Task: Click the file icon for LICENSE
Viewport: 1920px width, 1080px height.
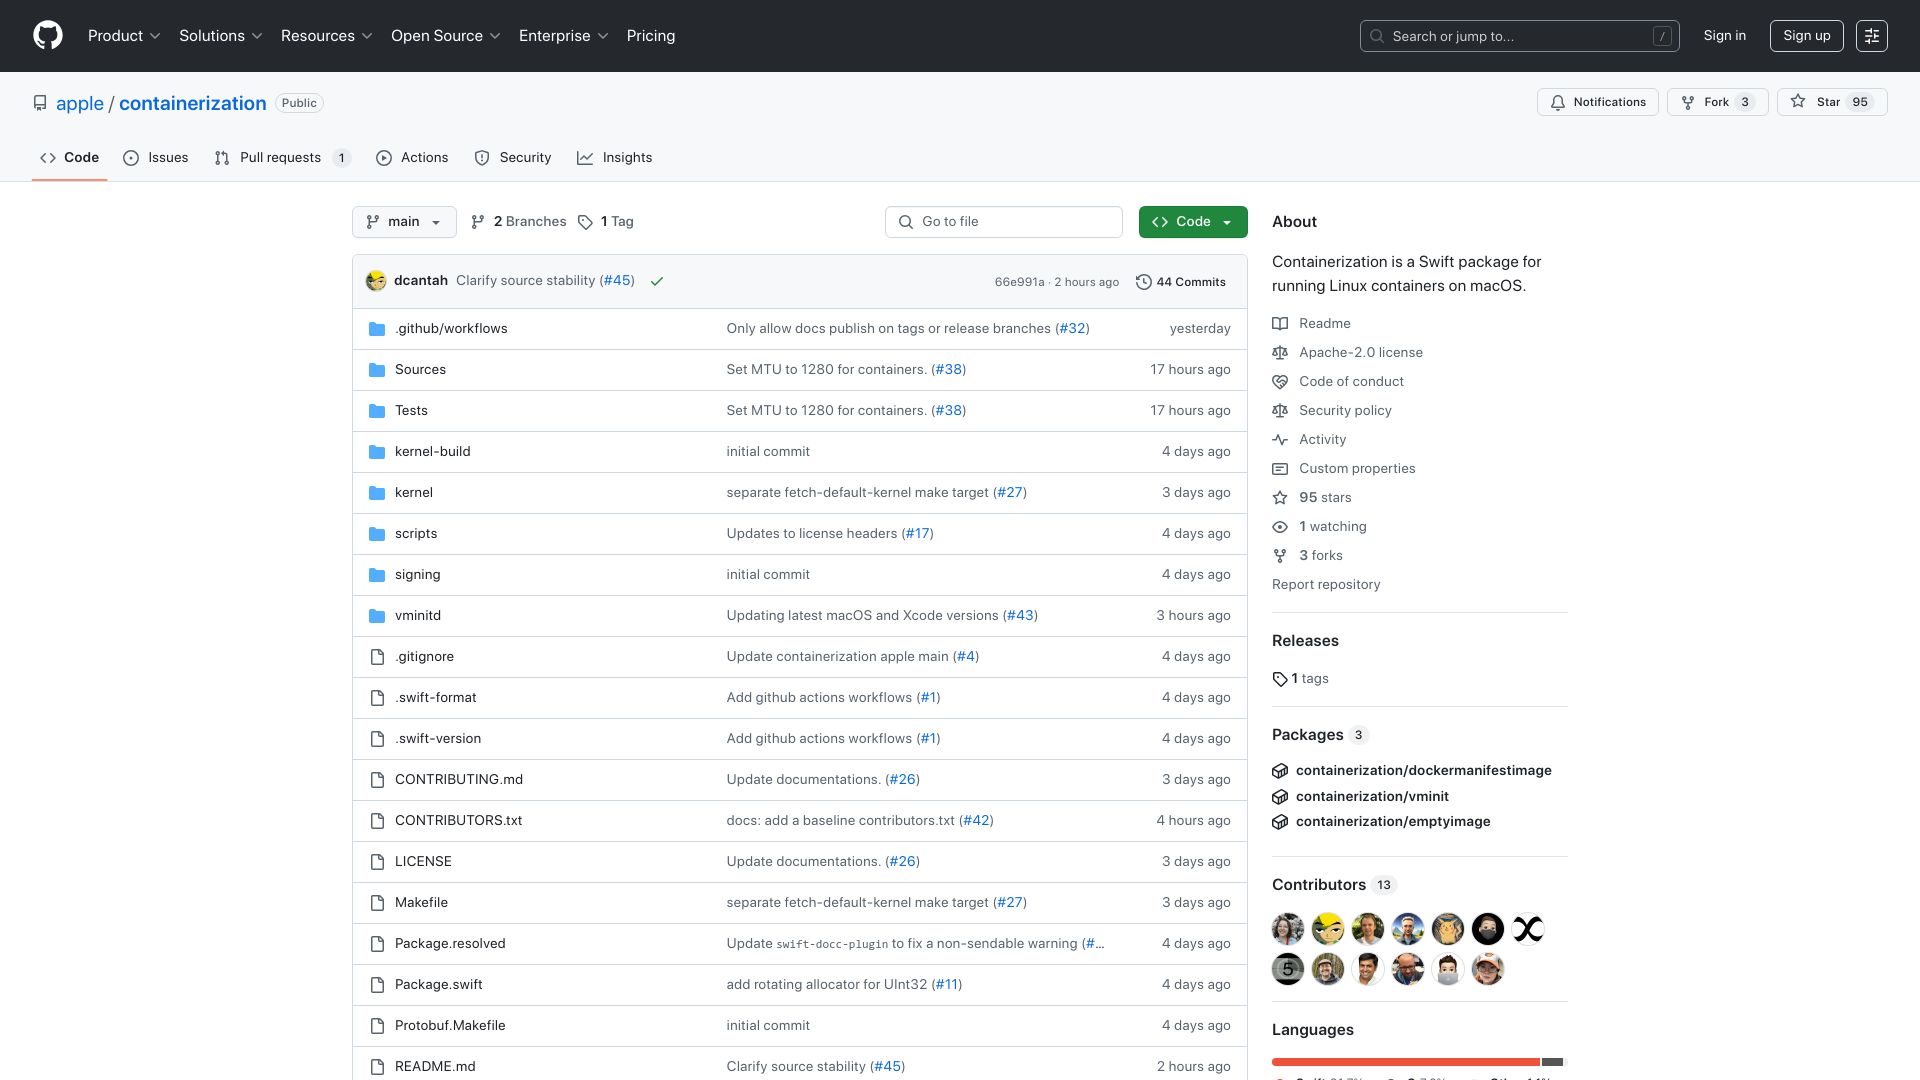Action: point(377,862)
